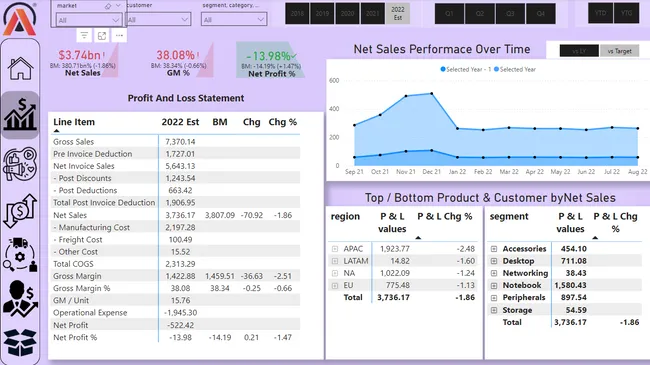Click the filter icon below market slicer
Screen dimensions: 650x365
(x=84, y=36)
